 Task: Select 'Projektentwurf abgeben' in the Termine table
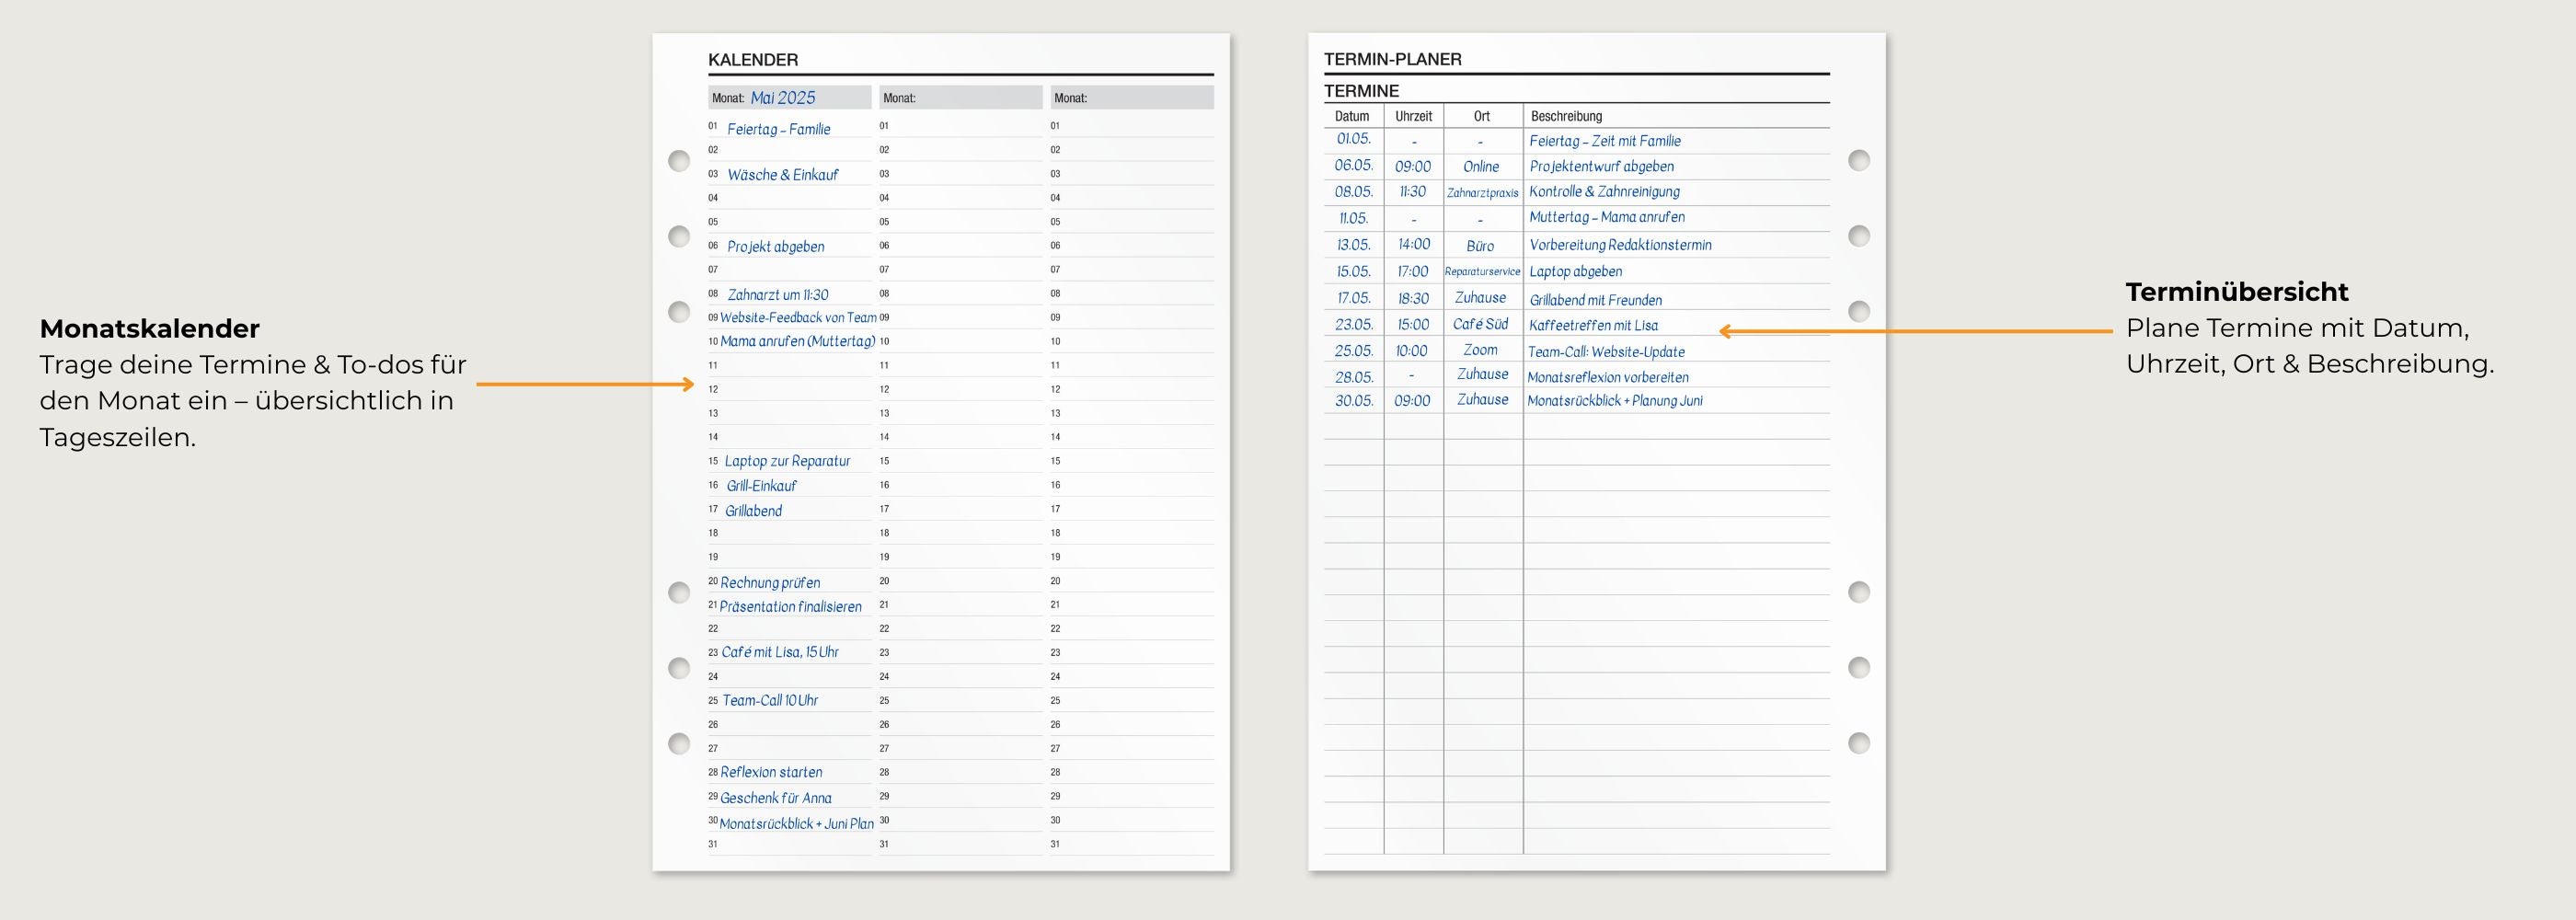pyautogui.click(x=1601, y=167)
